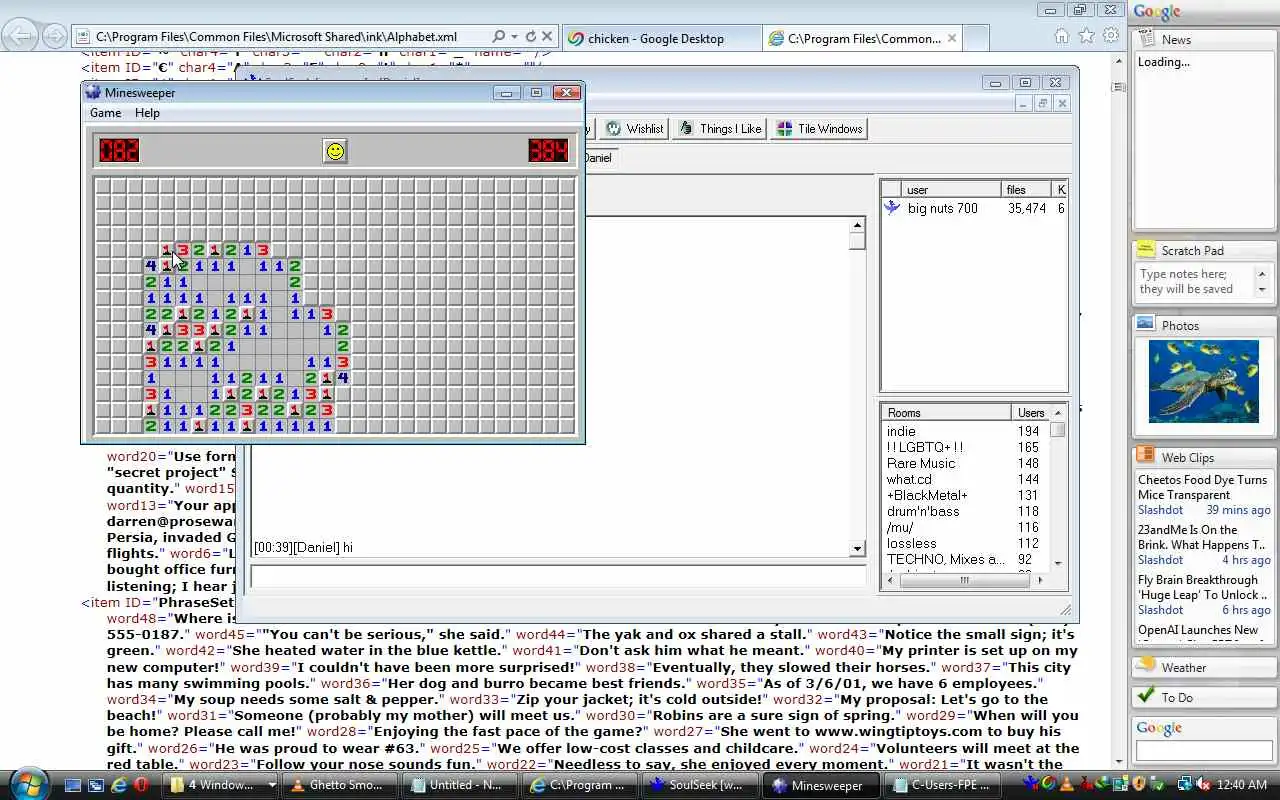This screenshot has width=1280, height=800.
Task: Click the IE forward arrow button
Action: coord(55,37)
